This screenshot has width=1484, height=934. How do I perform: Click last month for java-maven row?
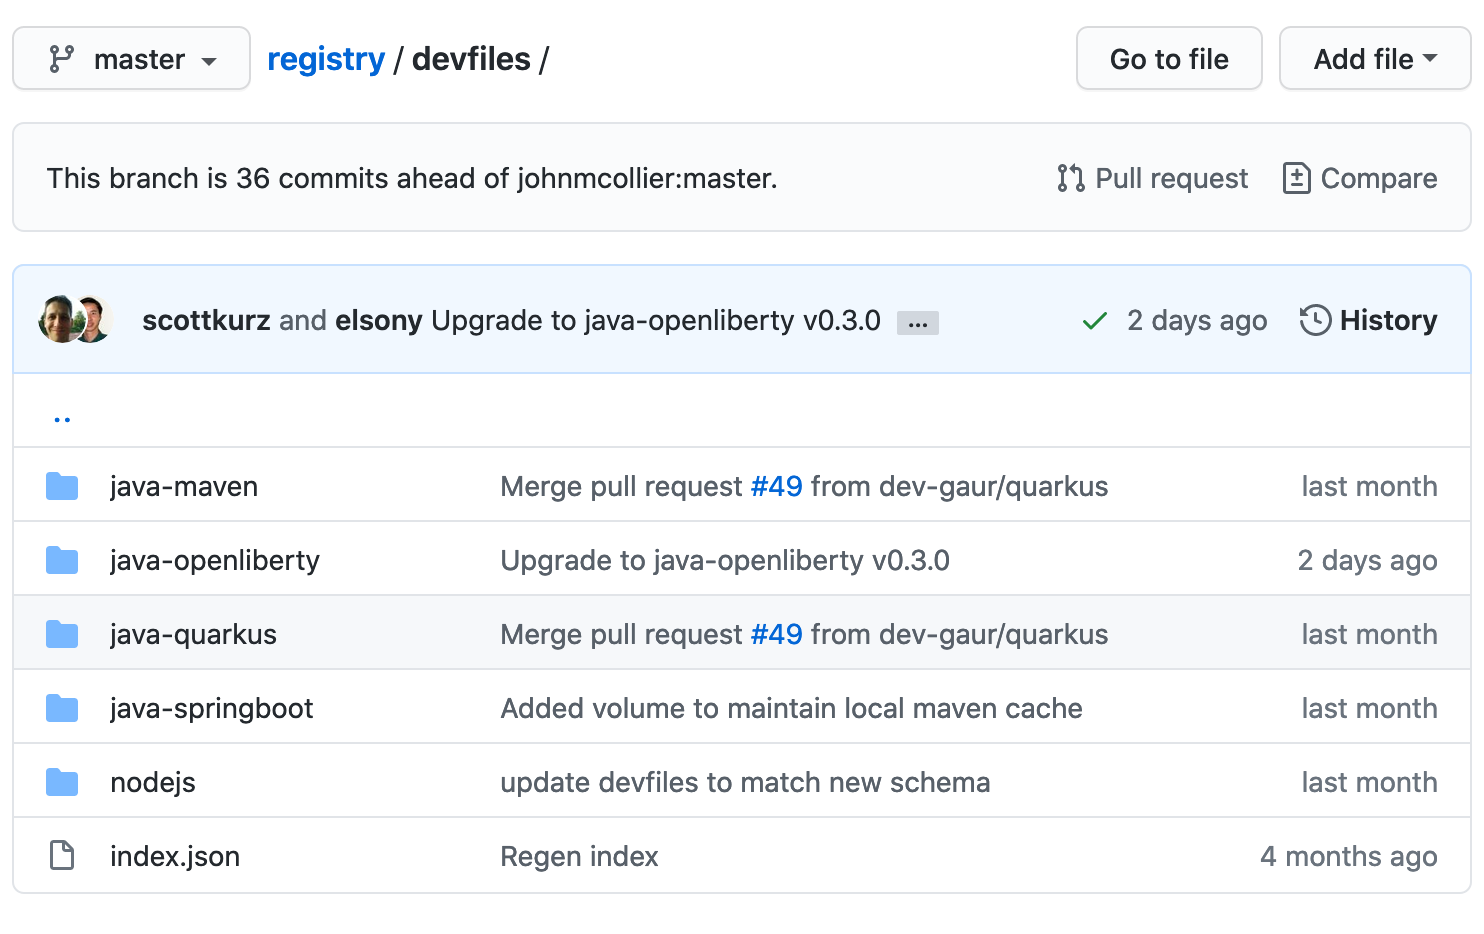pyautogui.click(x=1369, y=486)
